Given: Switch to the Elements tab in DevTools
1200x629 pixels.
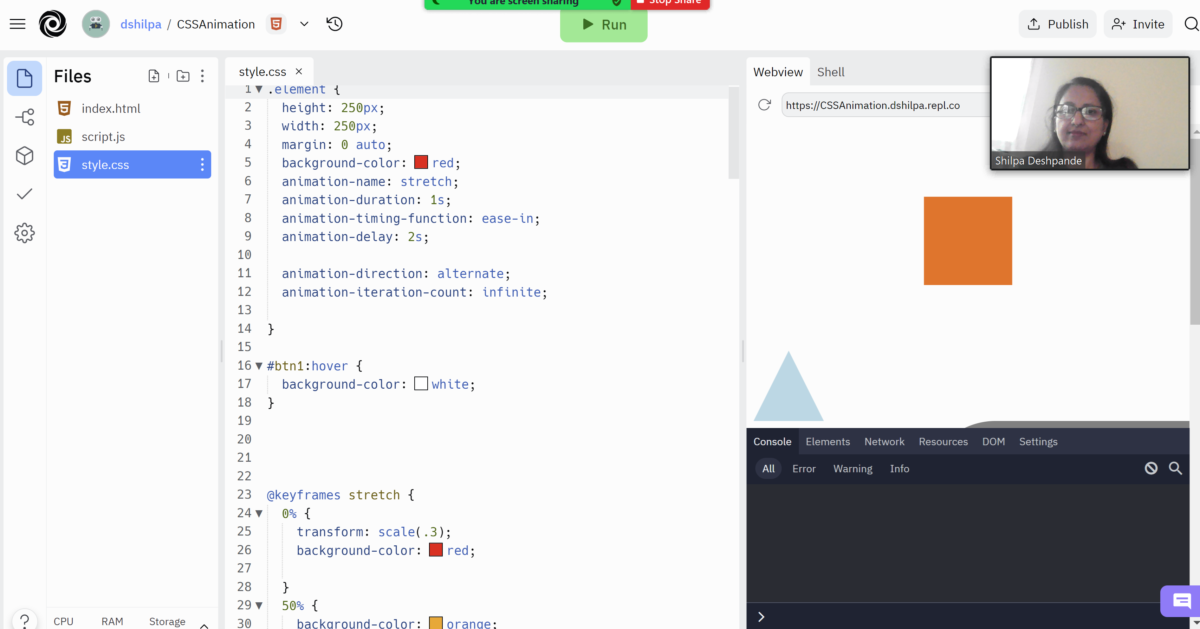Looking at the screenshot, I should pos(827,441).
